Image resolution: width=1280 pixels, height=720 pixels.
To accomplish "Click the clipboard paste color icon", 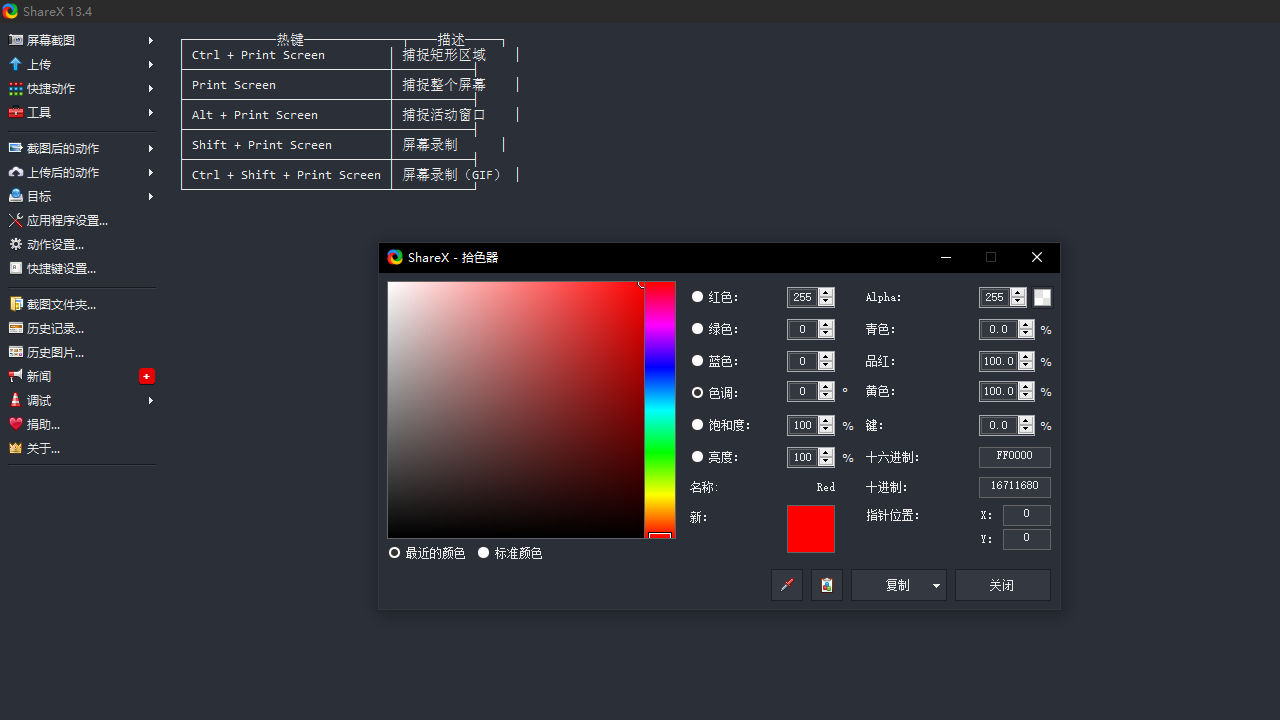I will click(827, 585).
